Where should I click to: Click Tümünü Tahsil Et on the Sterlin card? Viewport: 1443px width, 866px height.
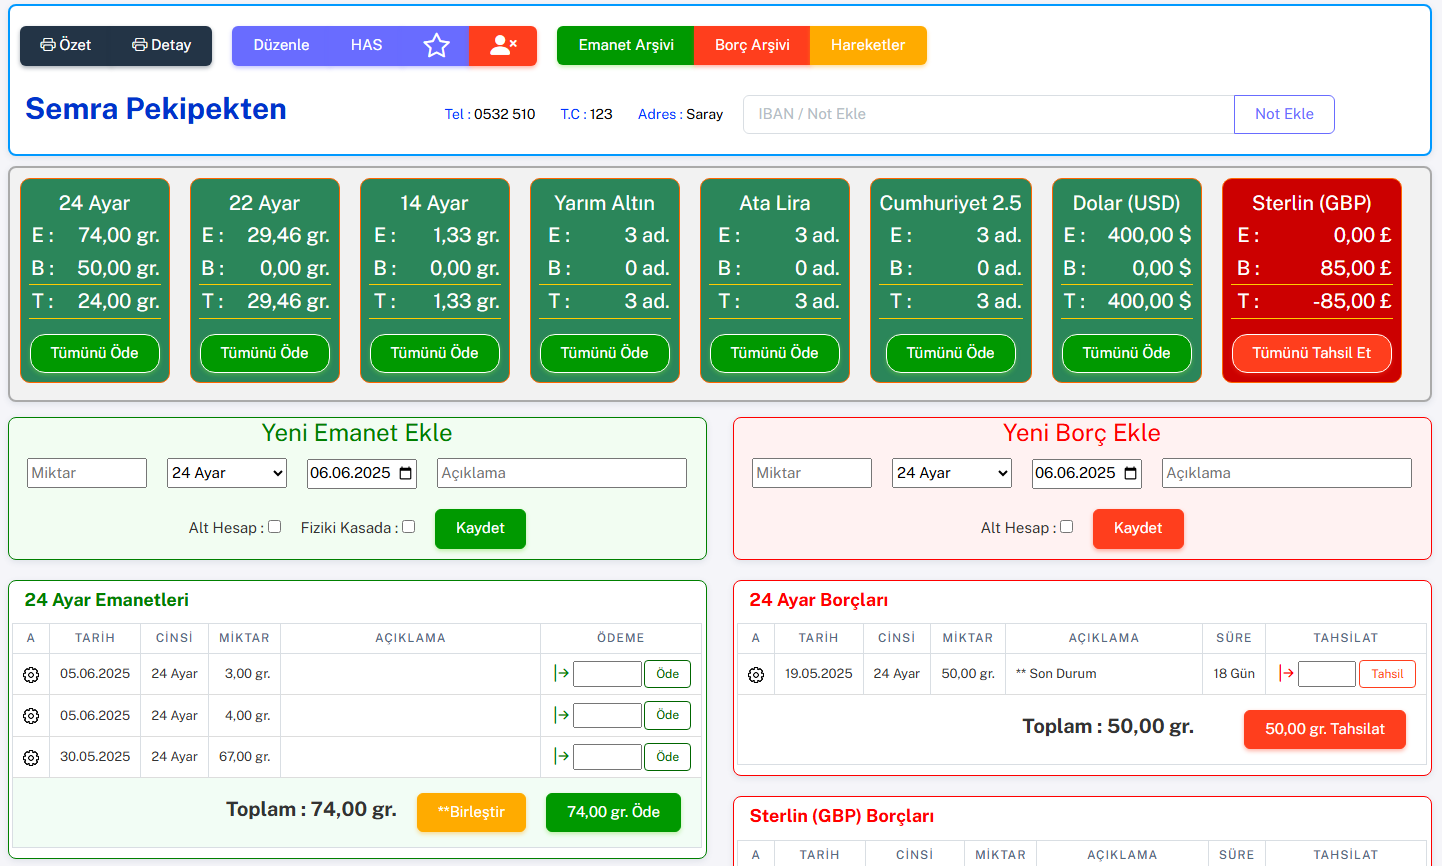coord(1312,353)
